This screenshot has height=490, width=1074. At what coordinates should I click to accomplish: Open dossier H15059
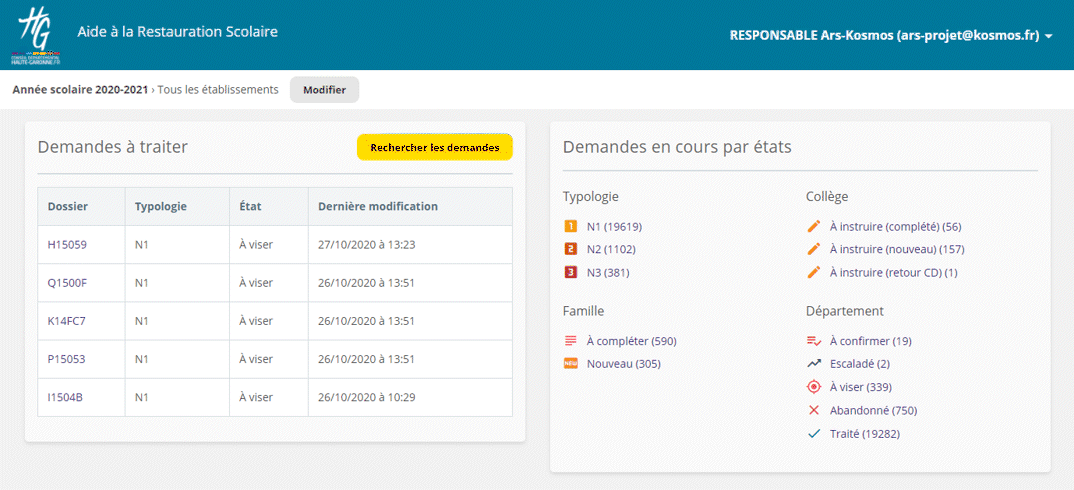(67, 244)
